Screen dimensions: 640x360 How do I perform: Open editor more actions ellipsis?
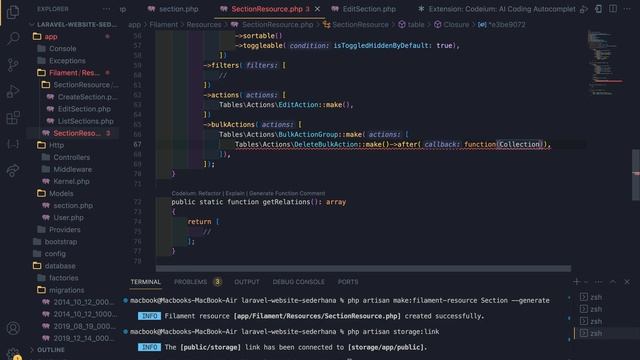pos(627,9)
